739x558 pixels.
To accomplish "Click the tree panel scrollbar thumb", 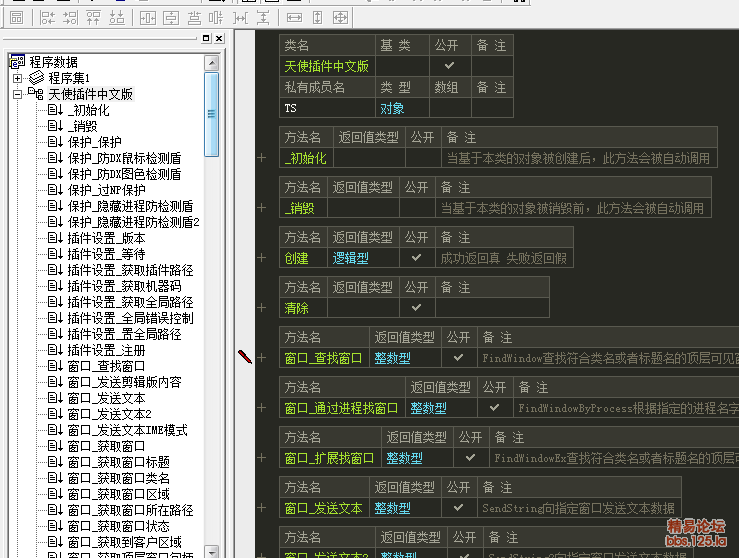I will (x=212, y=114).
